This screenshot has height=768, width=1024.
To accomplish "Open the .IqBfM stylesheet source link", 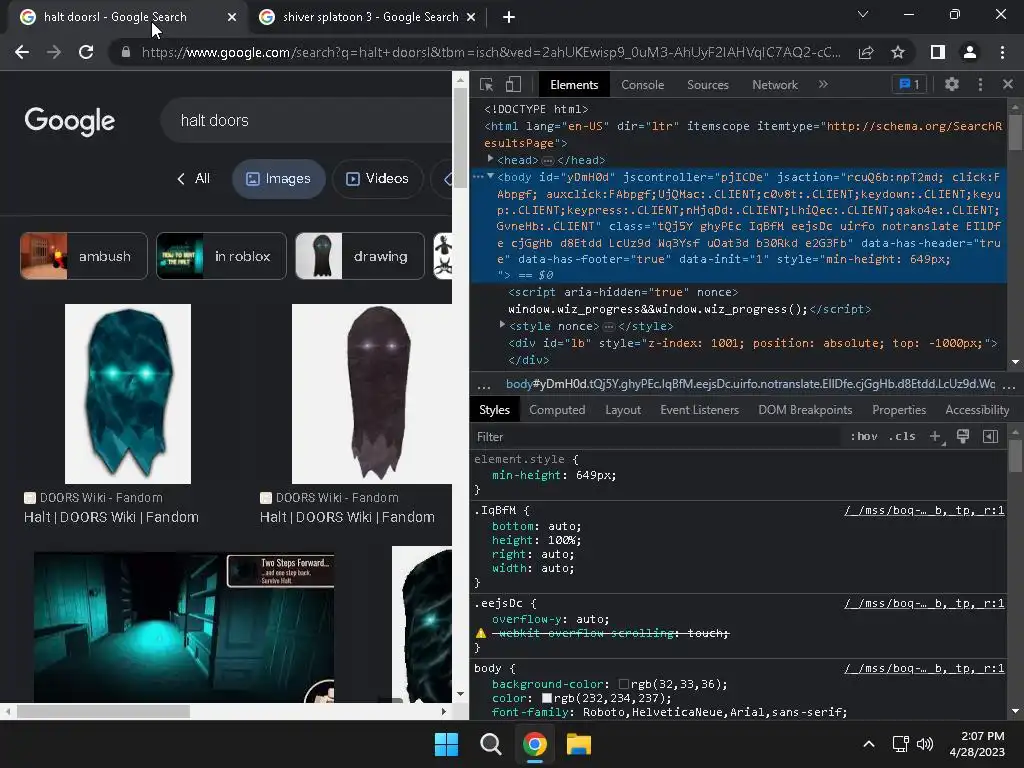I will pyautogui.click(x=924, y=510).
